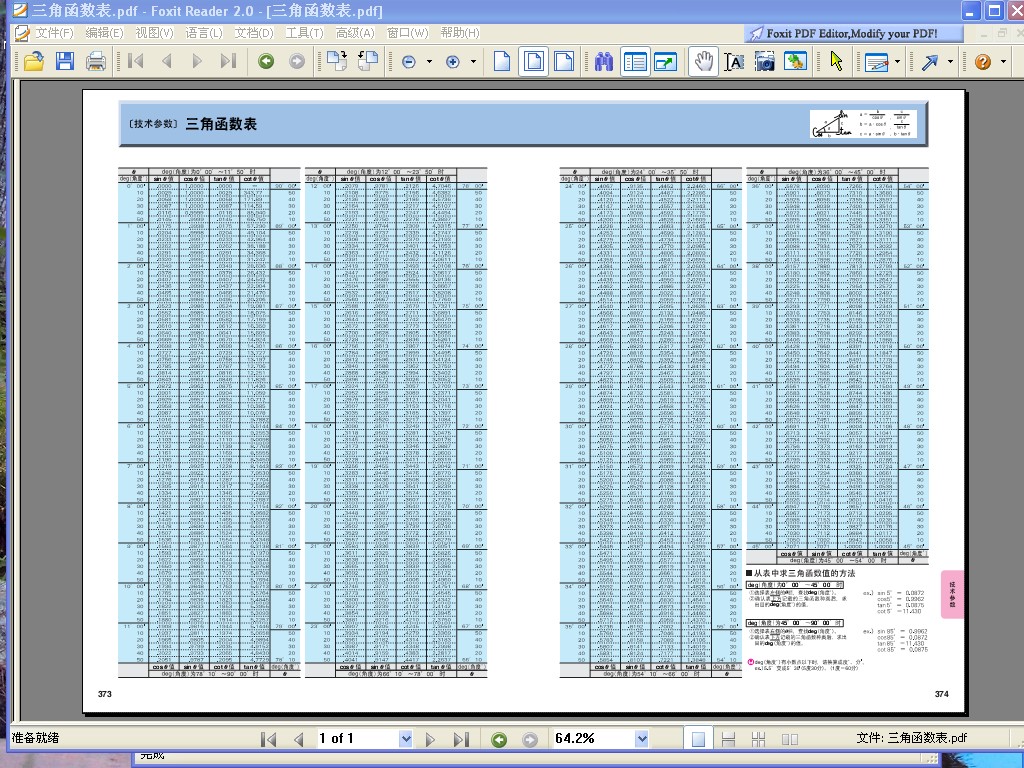
Task: Expand drawing arrow tool dropdown
Action: 950,62
